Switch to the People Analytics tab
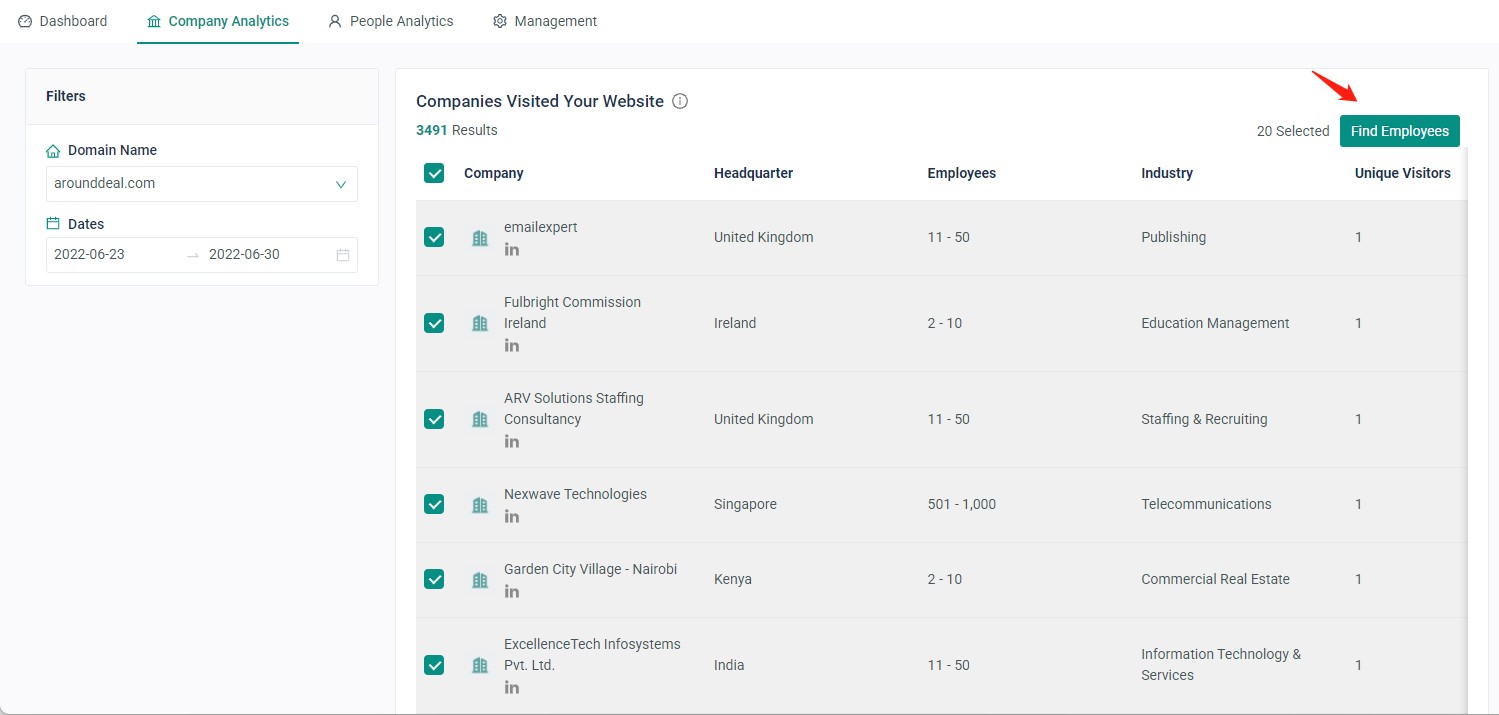Image resolution: width=1499 pixels, height=715 pixels. [390, 21]
